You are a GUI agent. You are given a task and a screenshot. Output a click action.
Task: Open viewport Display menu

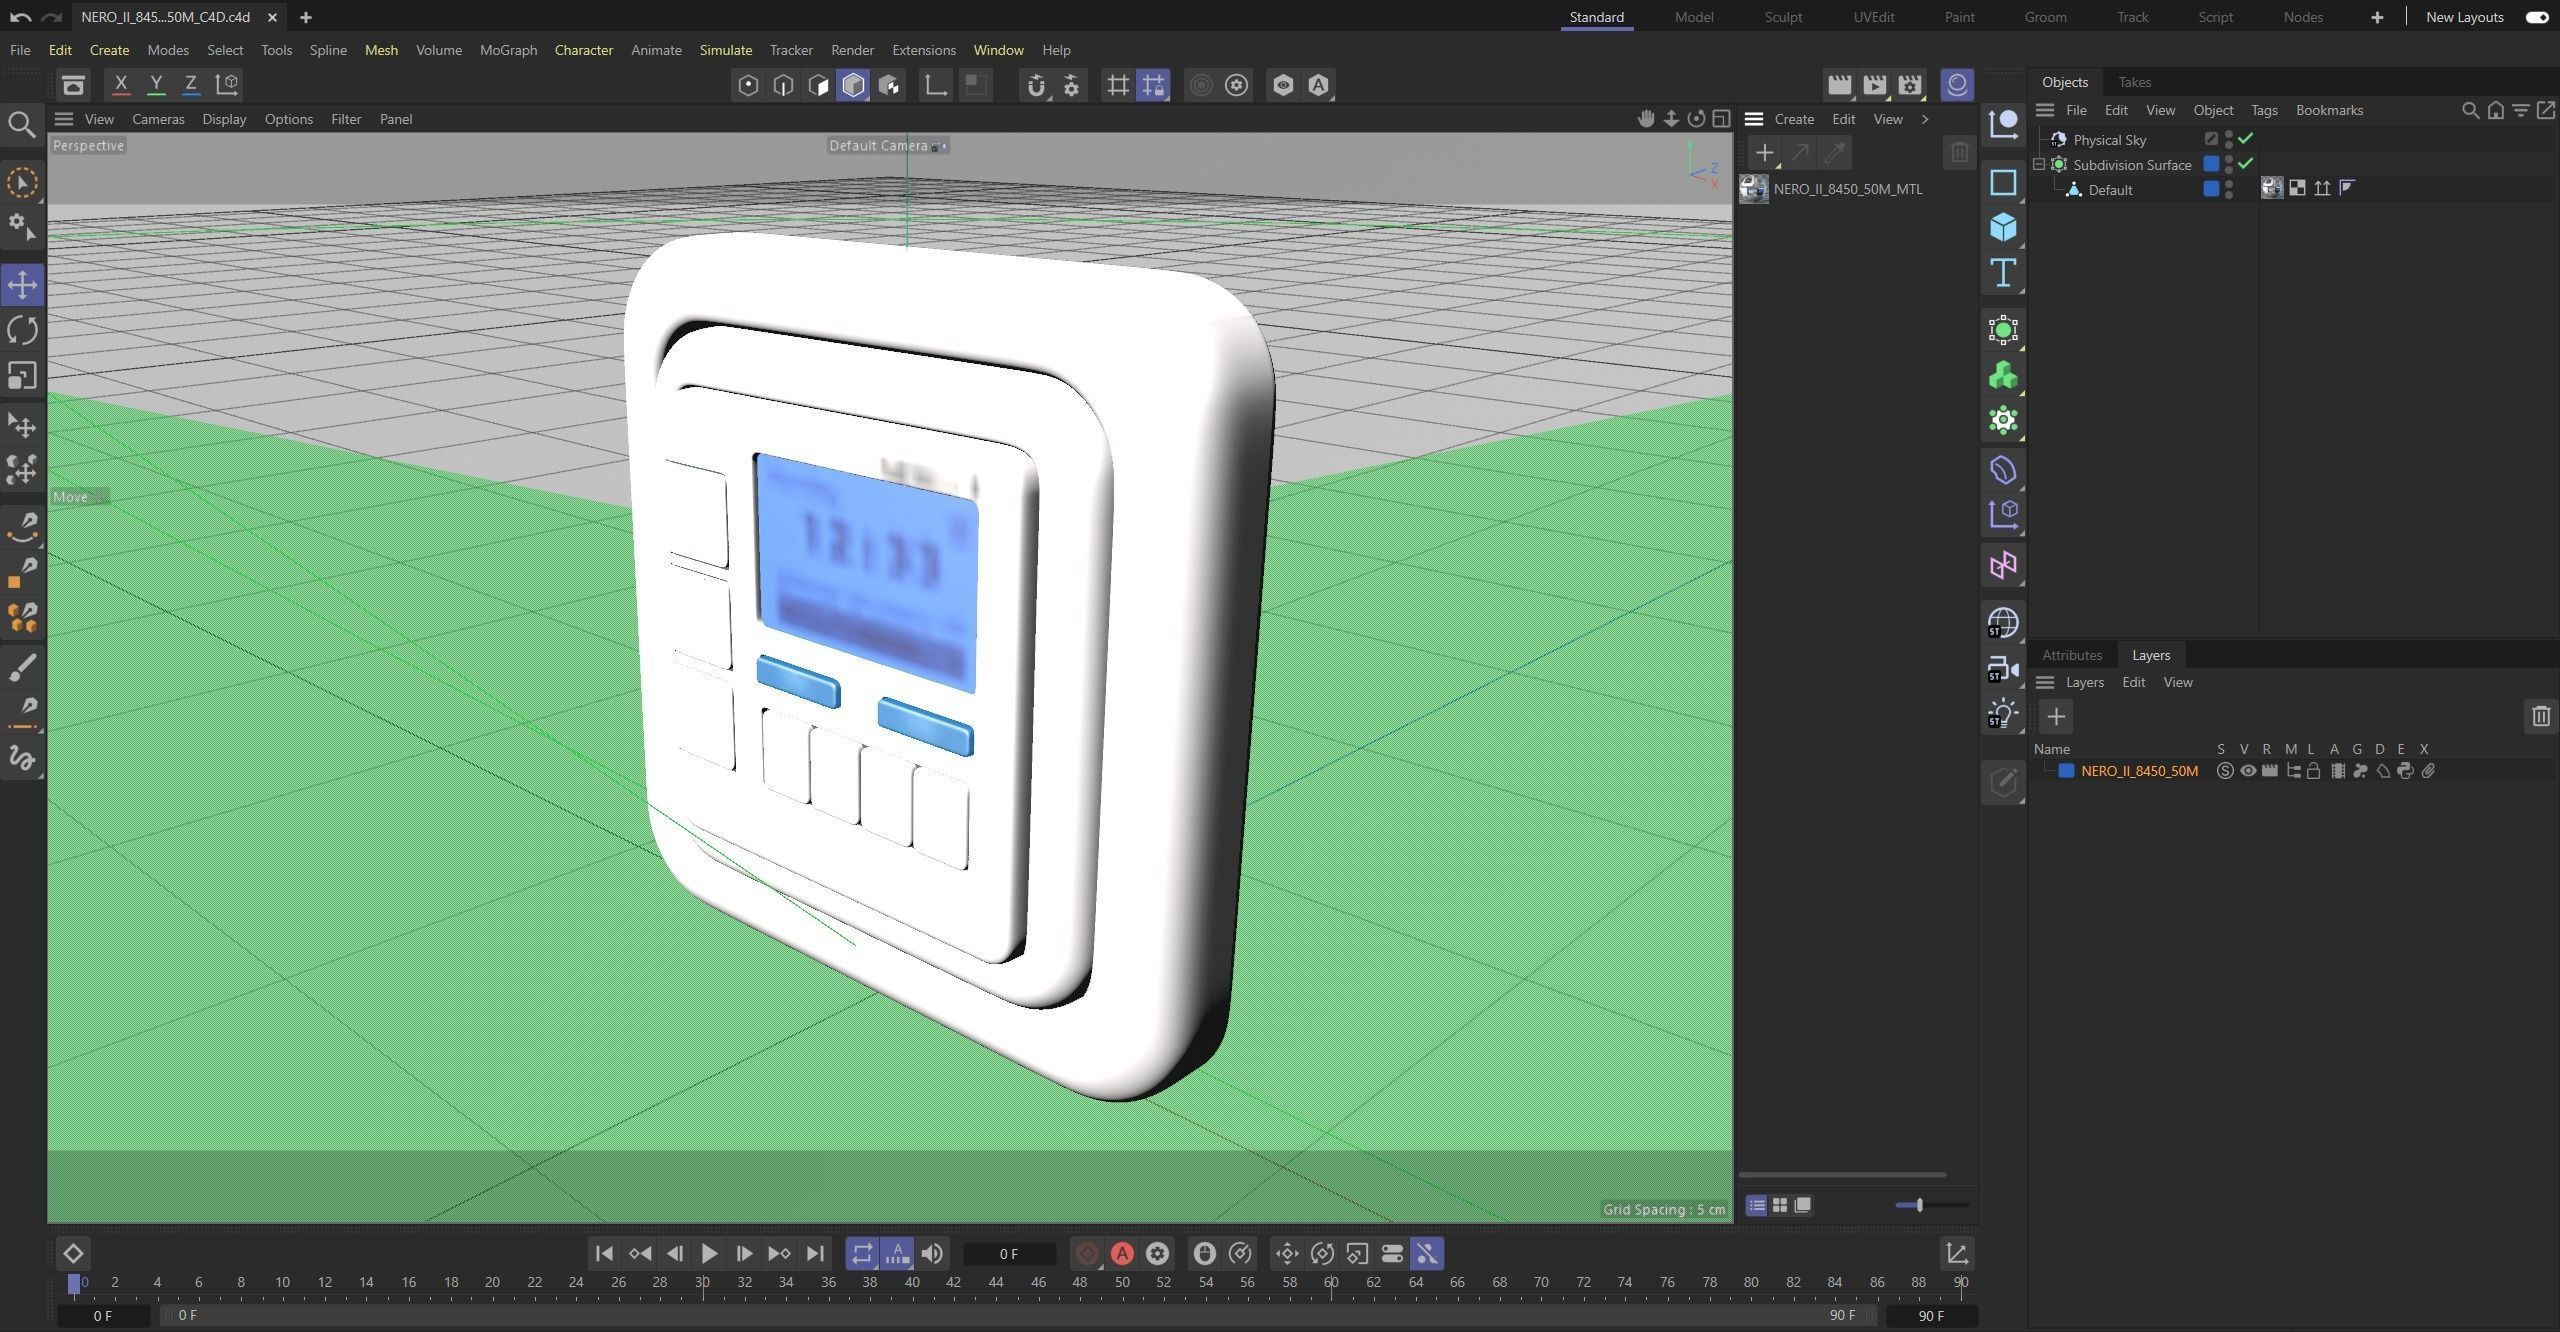point(224,119)
